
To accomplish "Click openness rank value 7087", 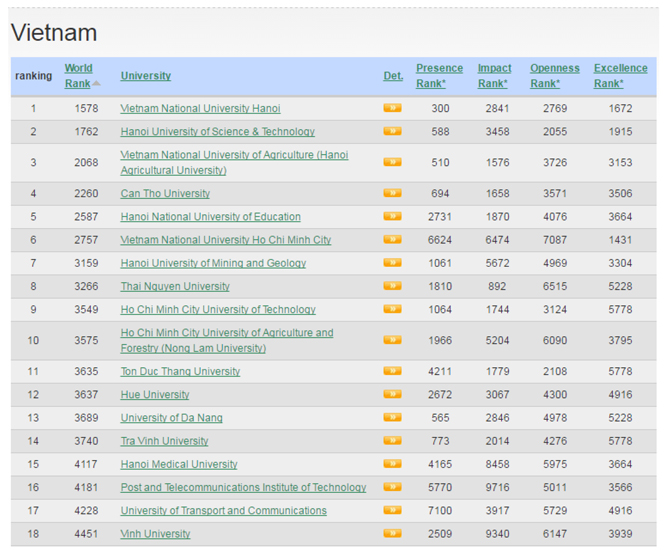I will 555,240.
